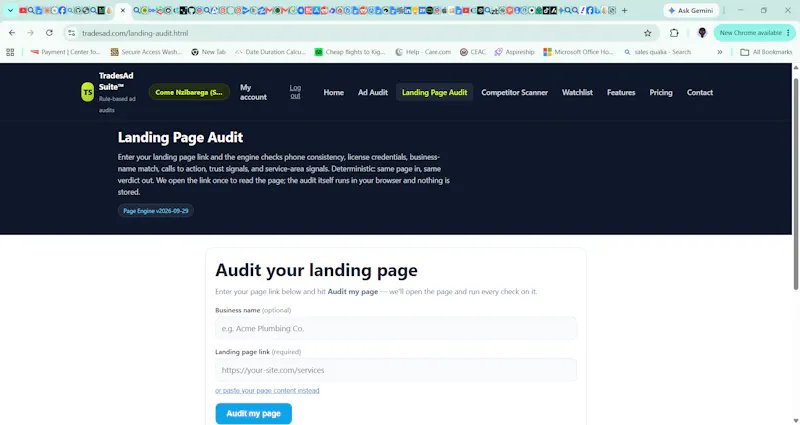Screen dimensions: 800x425
Task: Open a new tab with the plus icon
Action: (x=624, y=10)
